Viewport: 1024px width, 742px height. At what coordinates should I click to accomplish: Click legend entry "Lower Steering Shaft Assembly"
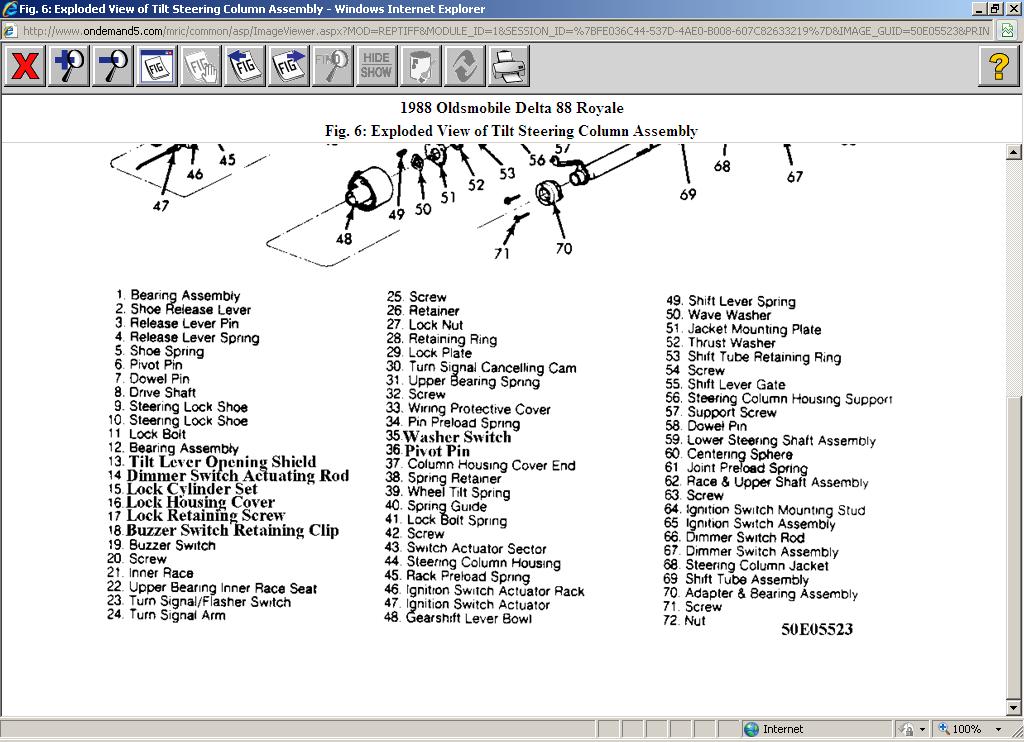pos(781,440)
